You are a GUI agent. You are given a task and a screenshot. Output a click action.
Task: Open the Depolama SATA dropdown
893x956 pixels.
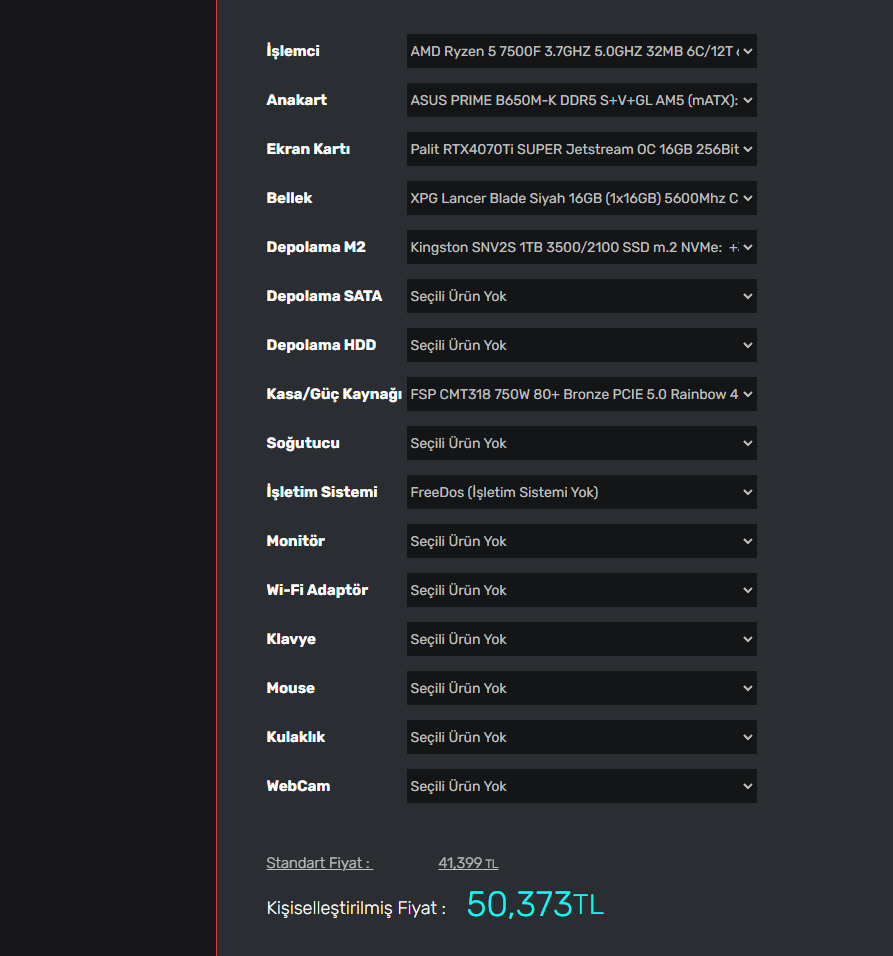coord(582,296)
